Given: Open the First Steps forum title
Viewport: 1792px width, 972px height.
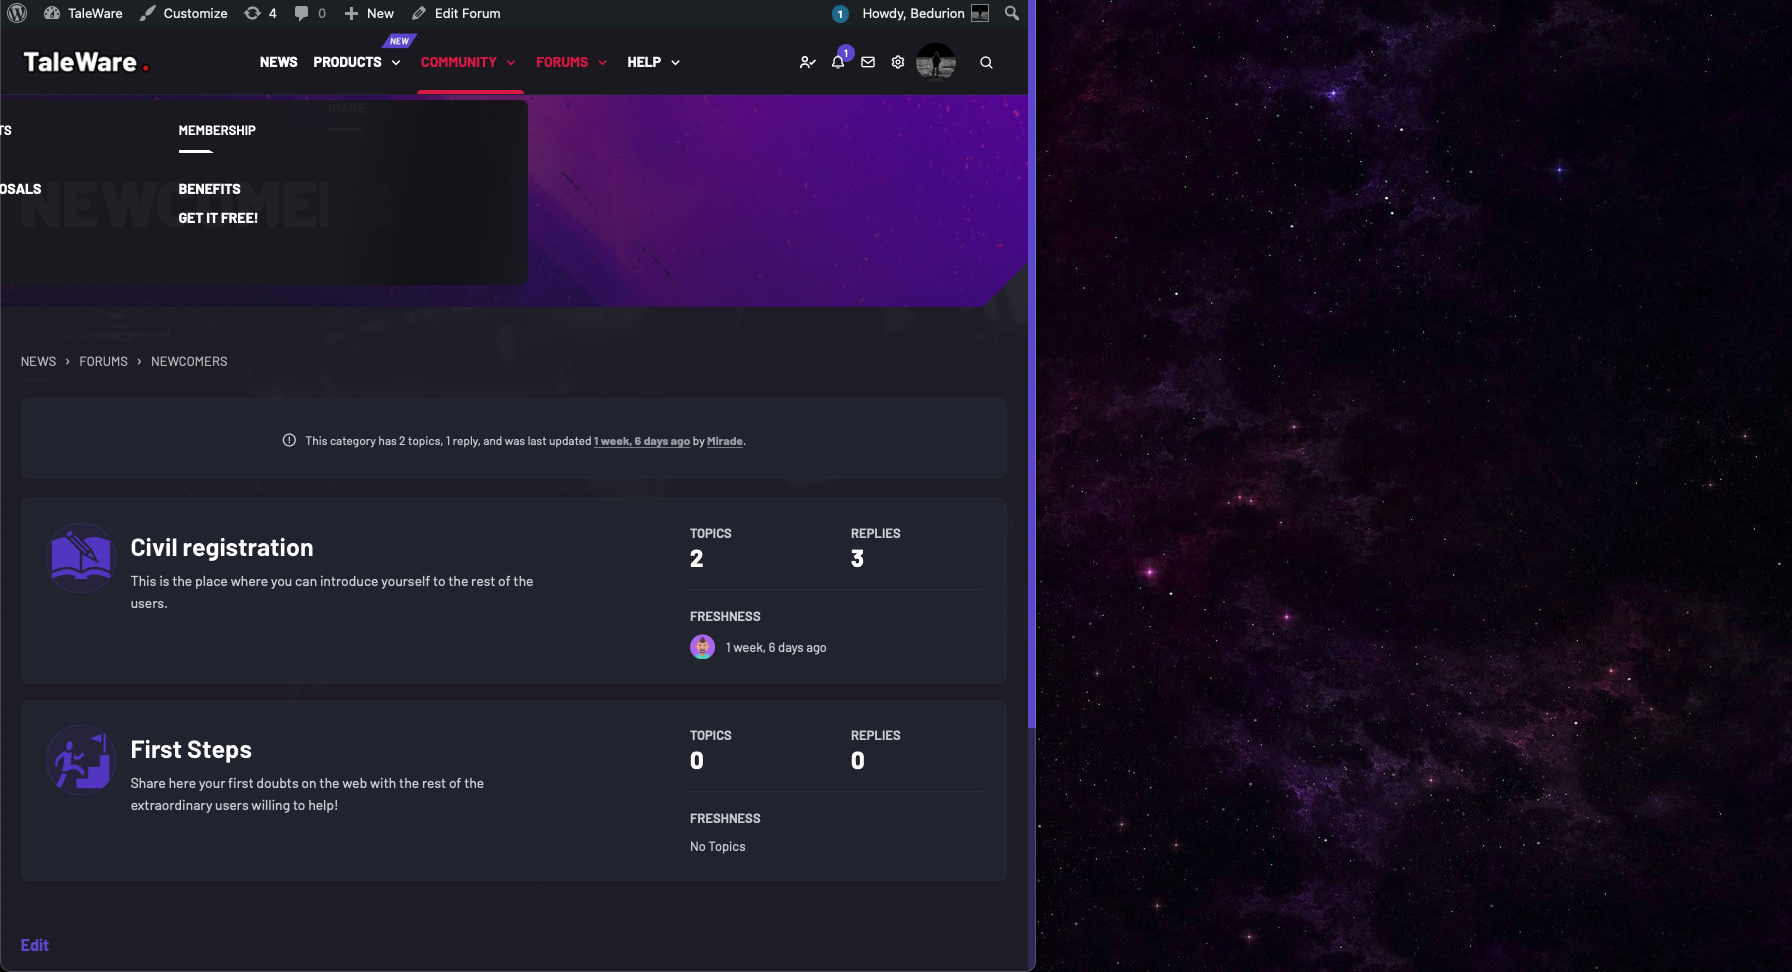Looking at the screenshot, I should click(x=191, y=750).
